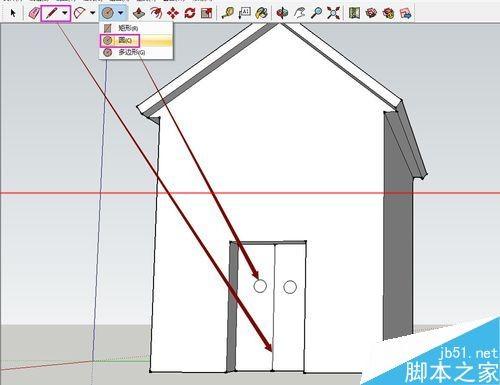The height and width of the screenshot is (385, 500).
Task: Click Send to LayOut icon
Action: 405,13
